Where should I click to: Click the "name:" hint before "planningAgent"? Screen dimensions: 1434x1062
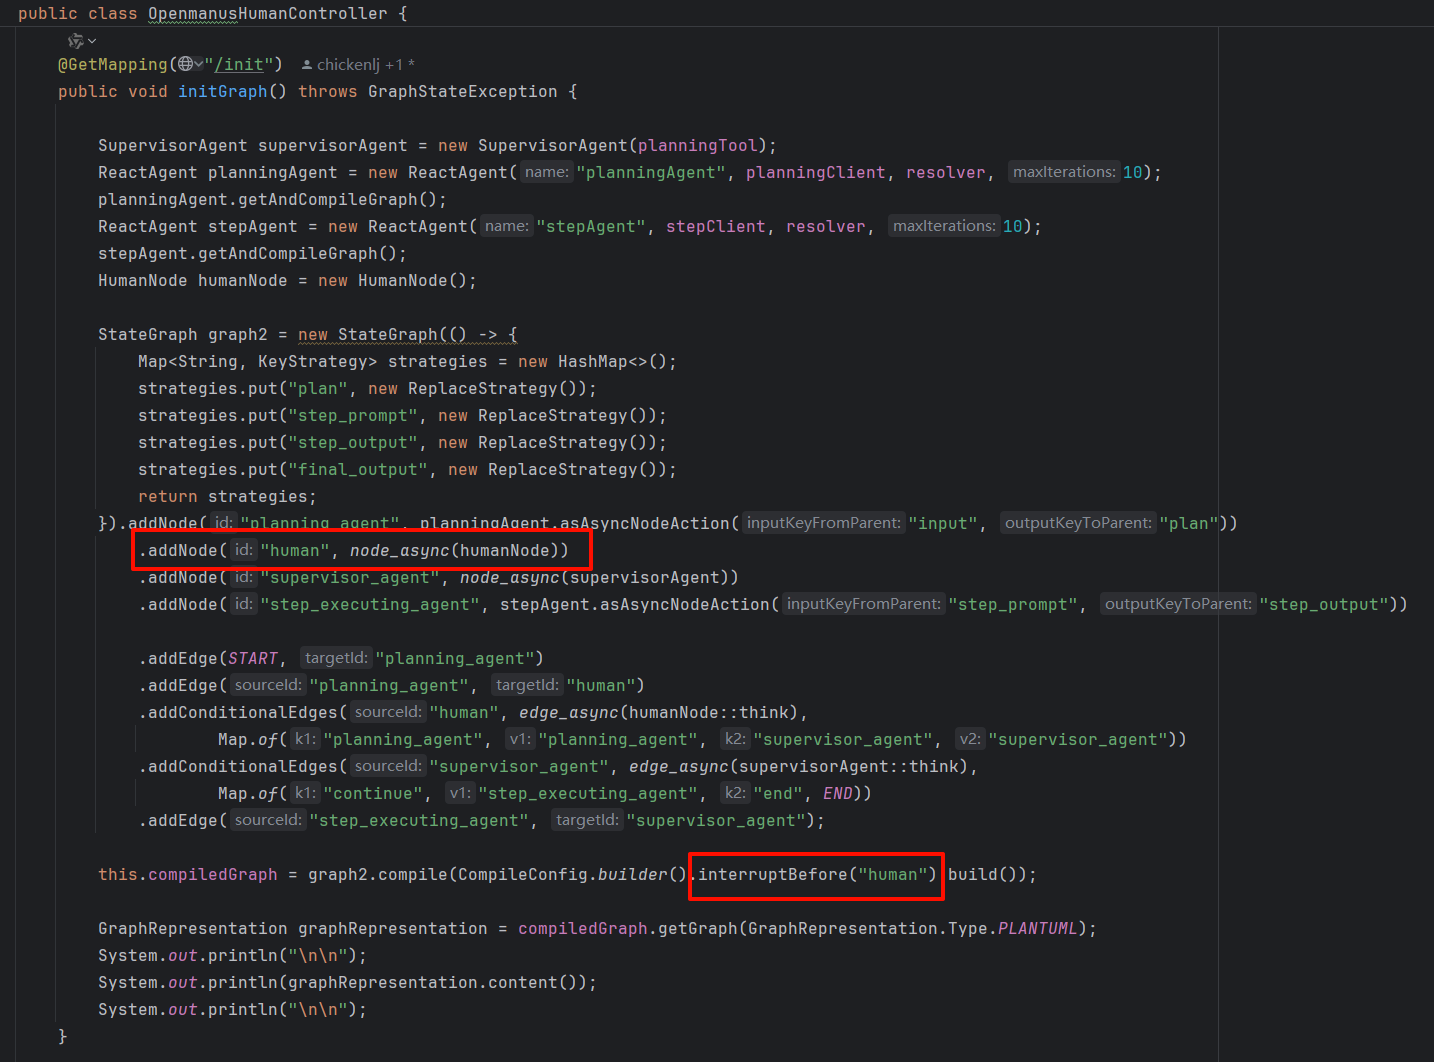(546, 172)
